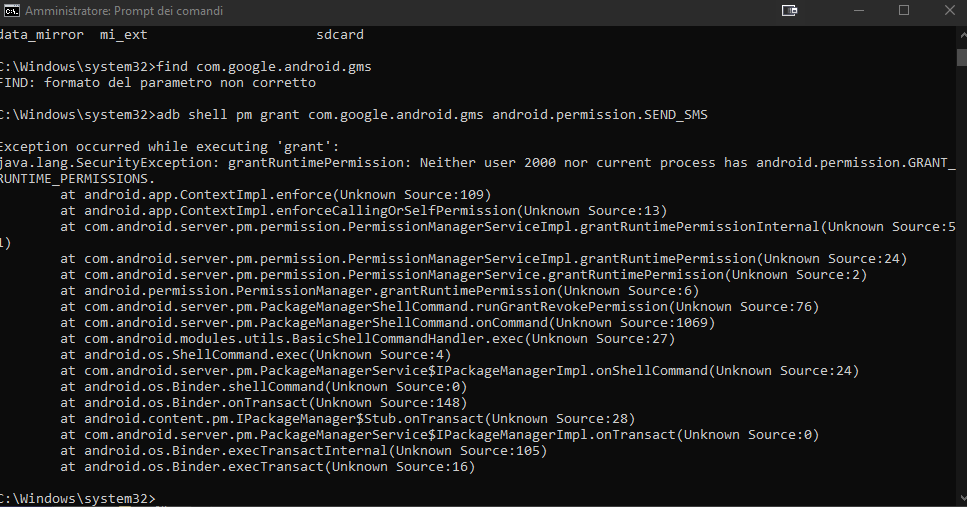967x507 pixels.
Task: Click the scrollbar down arrow
Action: 962,498
